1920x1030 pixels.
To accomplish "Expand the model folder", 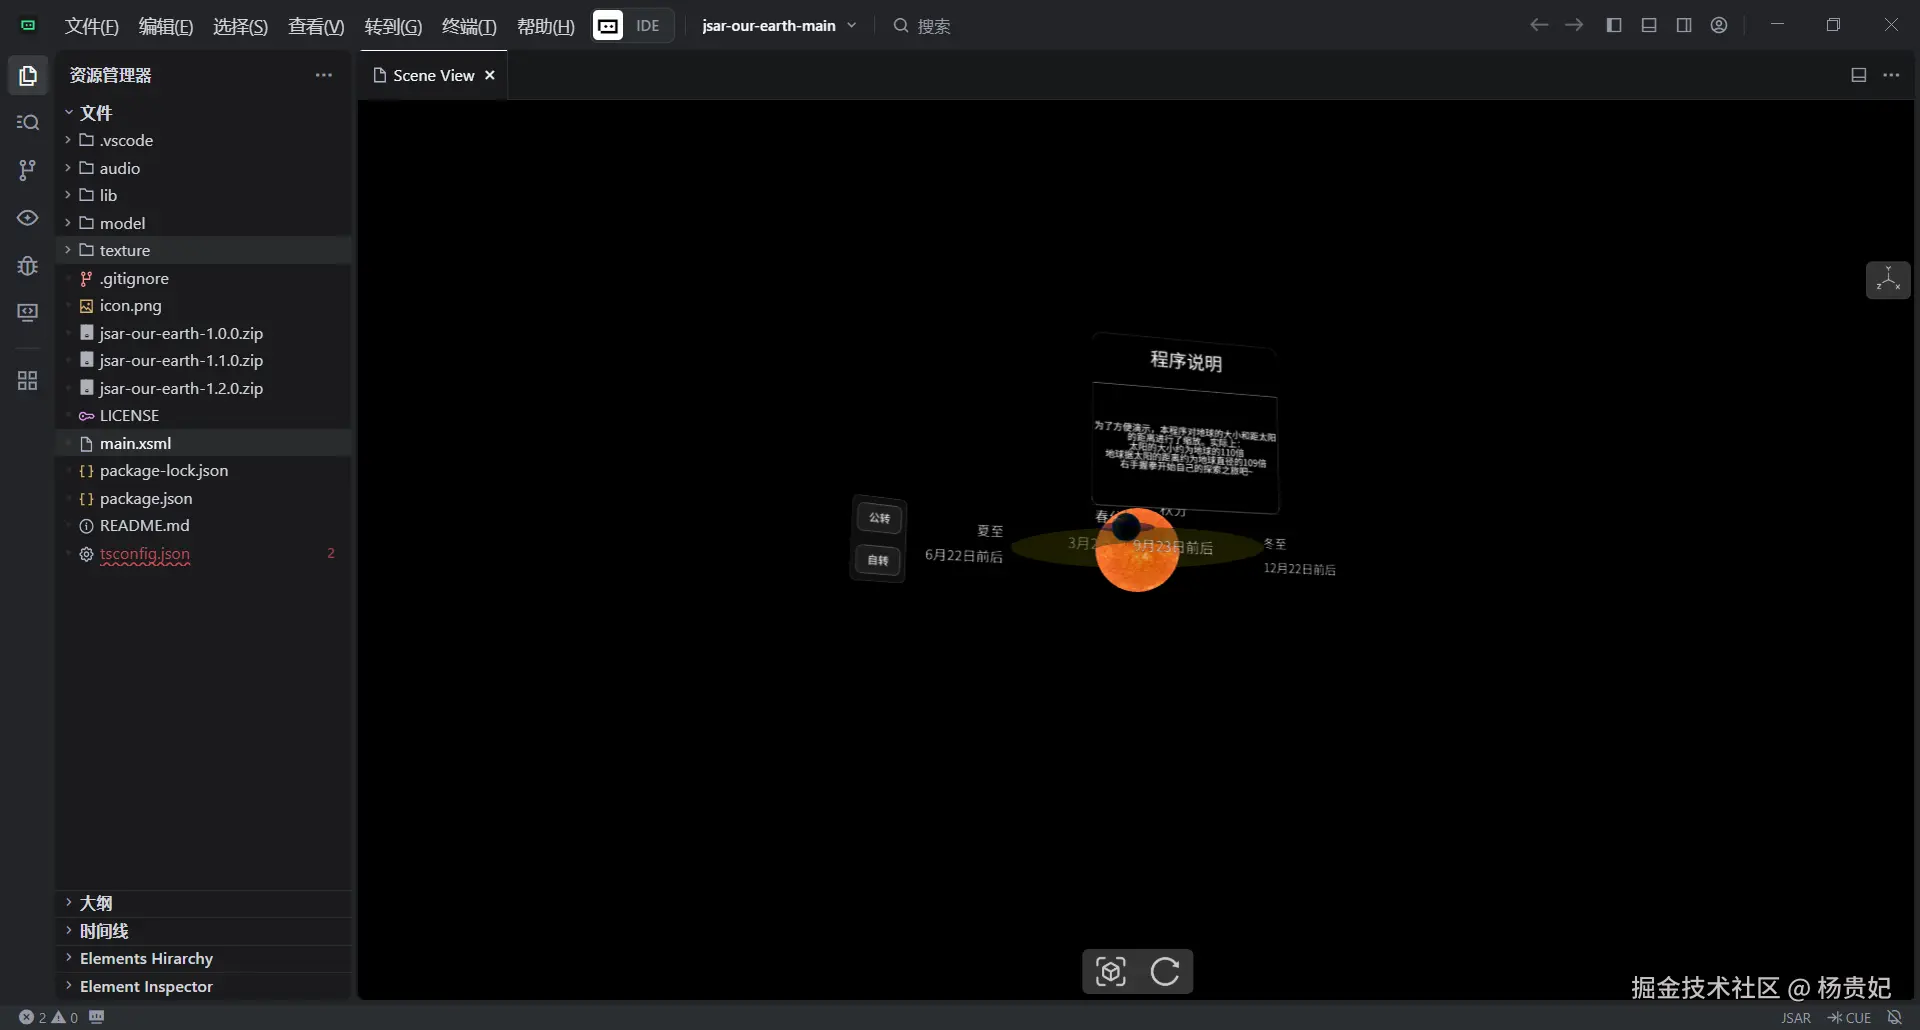I will [x=203, y=223].
